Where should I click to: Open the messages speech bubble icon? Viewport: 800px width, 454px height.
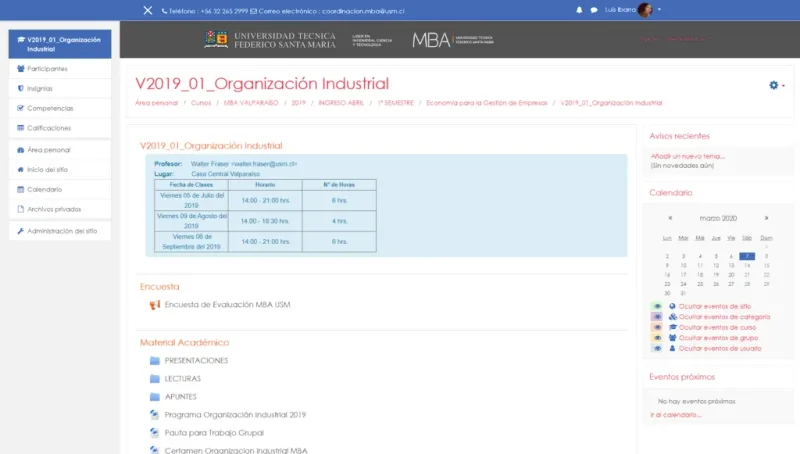tap(594, 10)
